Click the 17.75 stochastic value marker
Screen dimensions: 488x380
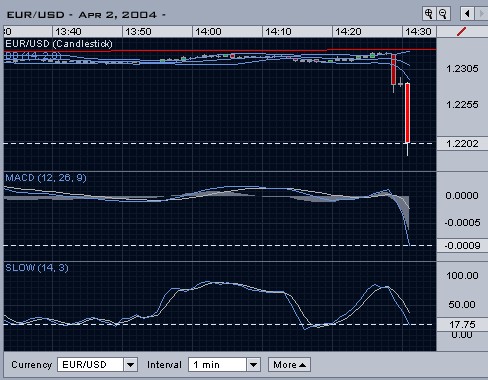462,324
